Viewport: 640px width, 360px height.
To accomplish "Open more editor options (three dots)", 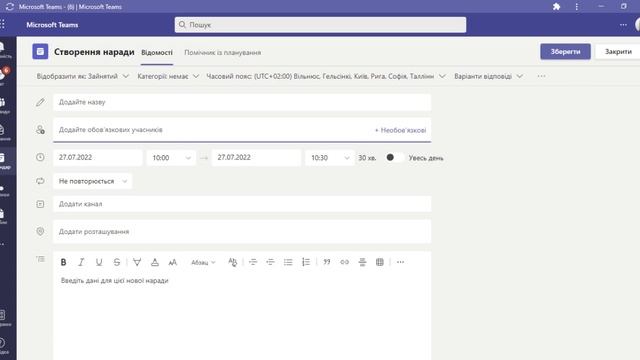I will [x=400, y=262].
